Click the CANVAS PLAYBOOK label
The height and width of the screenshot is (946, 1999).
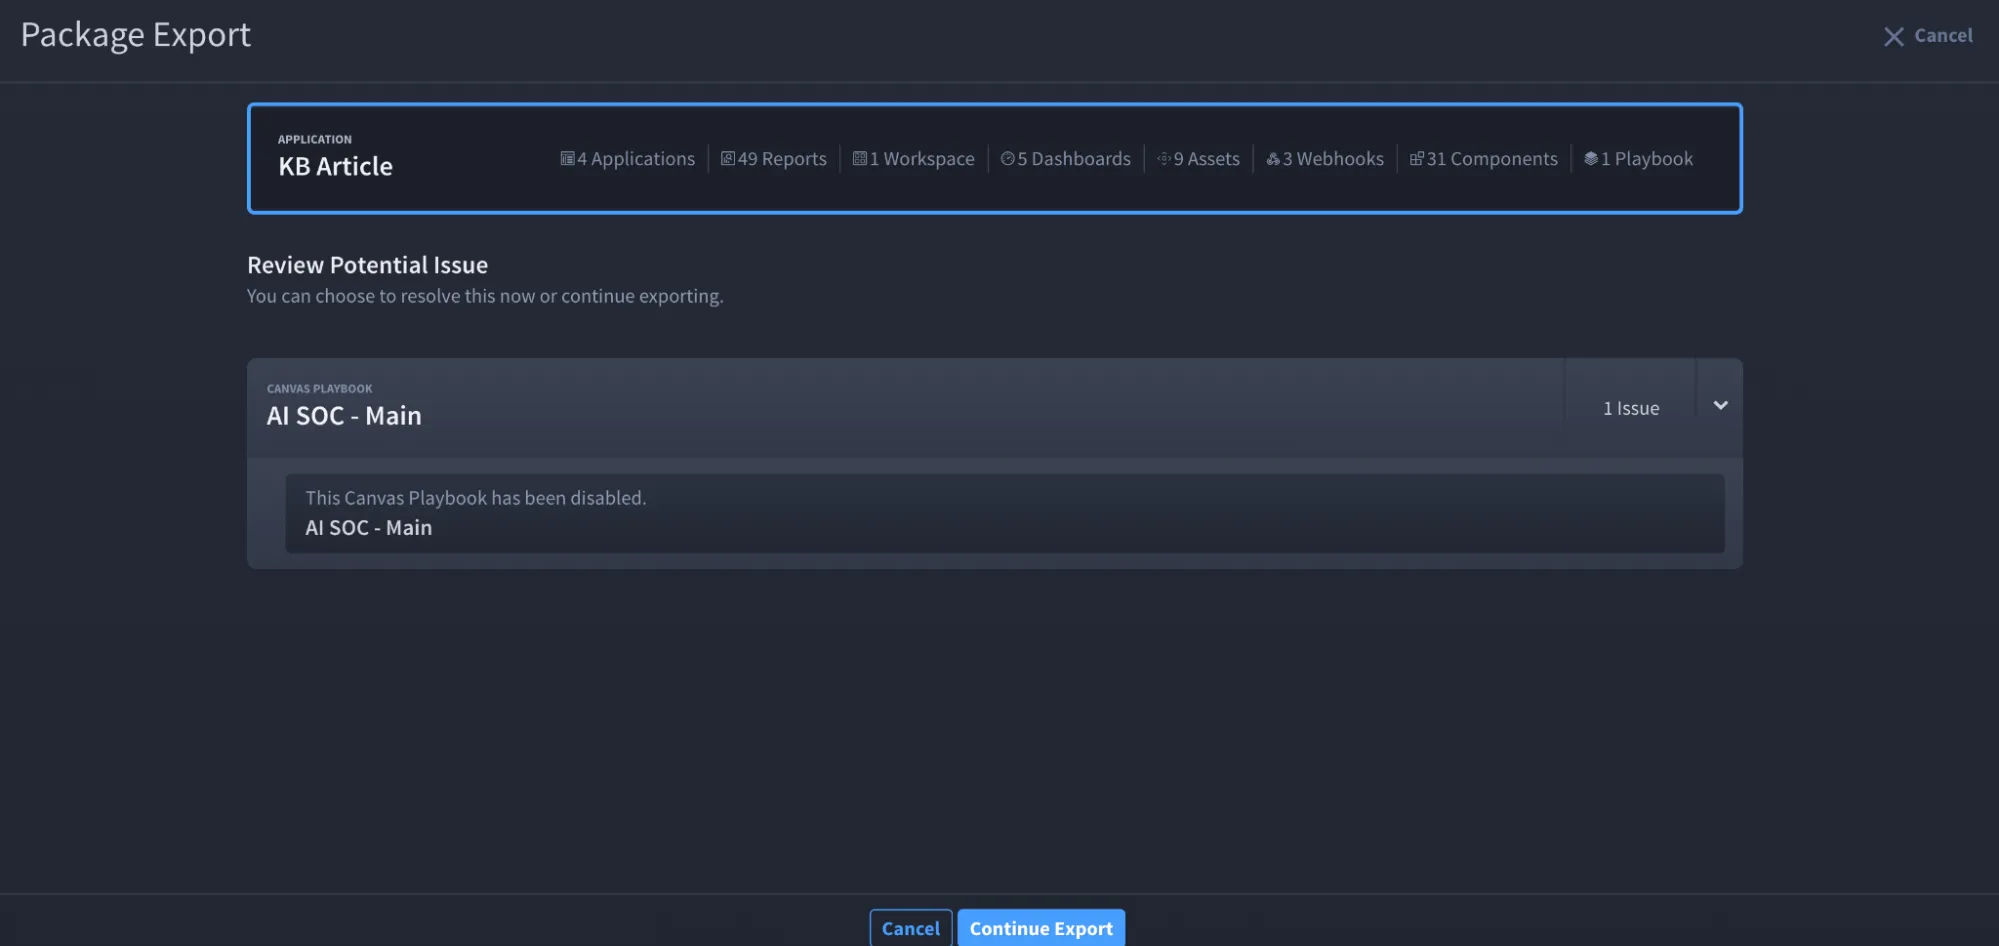pyautogui.click(x=319, y=389)
